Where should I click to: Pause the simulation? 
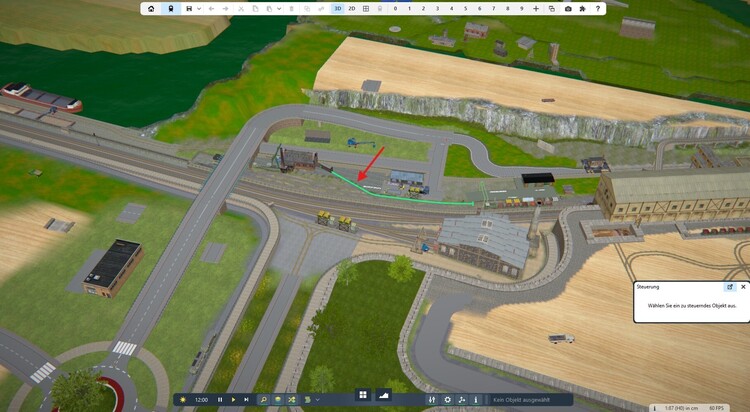point(220,399)
